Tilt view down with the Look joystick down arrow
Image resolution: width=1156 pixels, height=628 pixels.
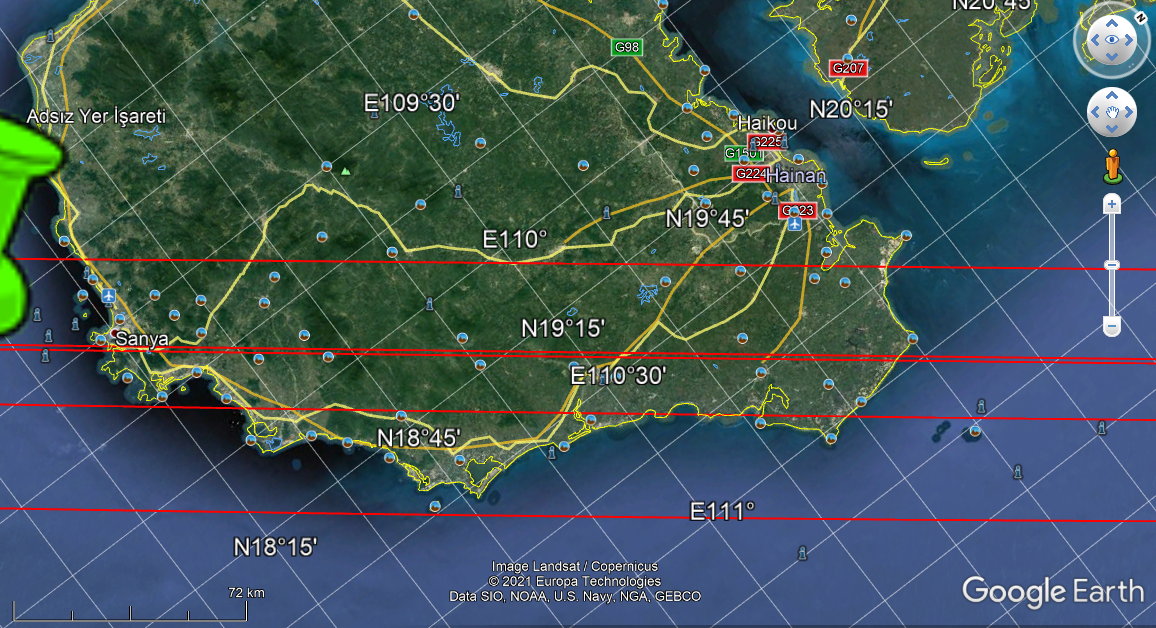pos(1112,57)
